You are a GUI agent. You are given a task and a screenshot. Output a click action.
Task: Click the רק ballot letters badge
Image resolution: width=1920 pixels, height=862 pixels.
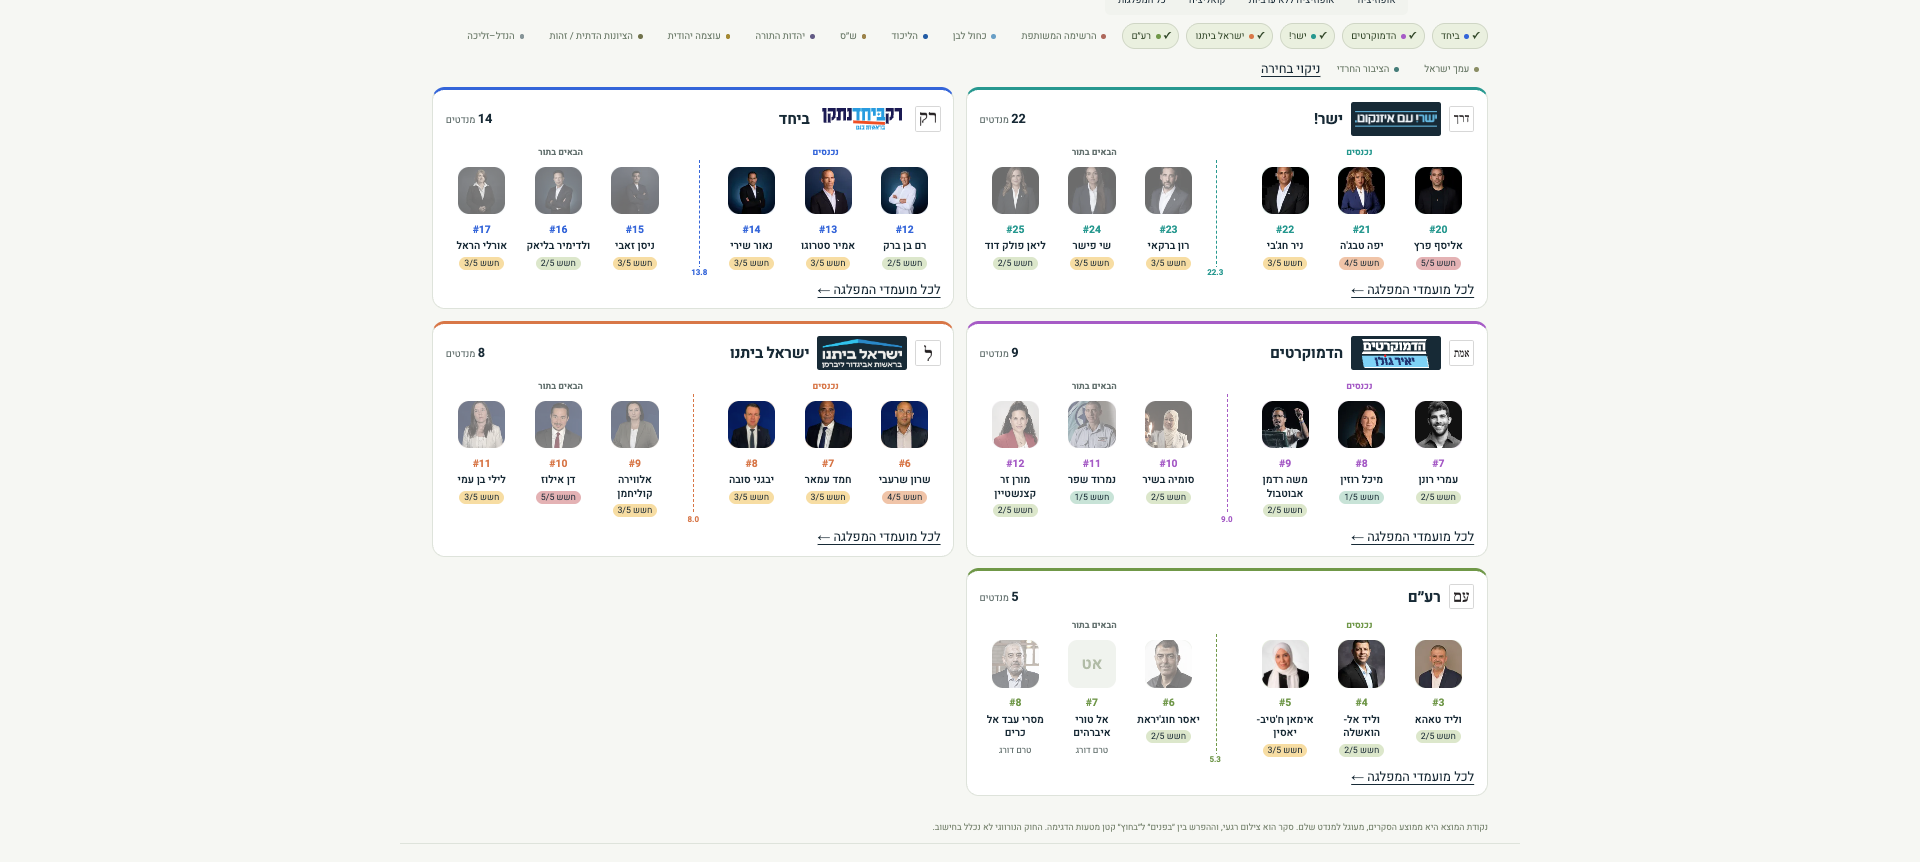[928, 119]
